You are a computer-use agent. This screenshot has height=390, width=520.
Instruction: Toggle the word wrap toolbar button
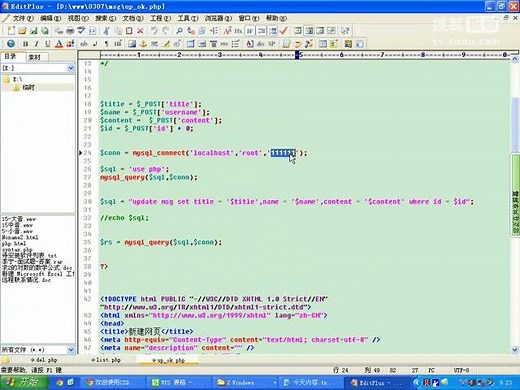250,31
